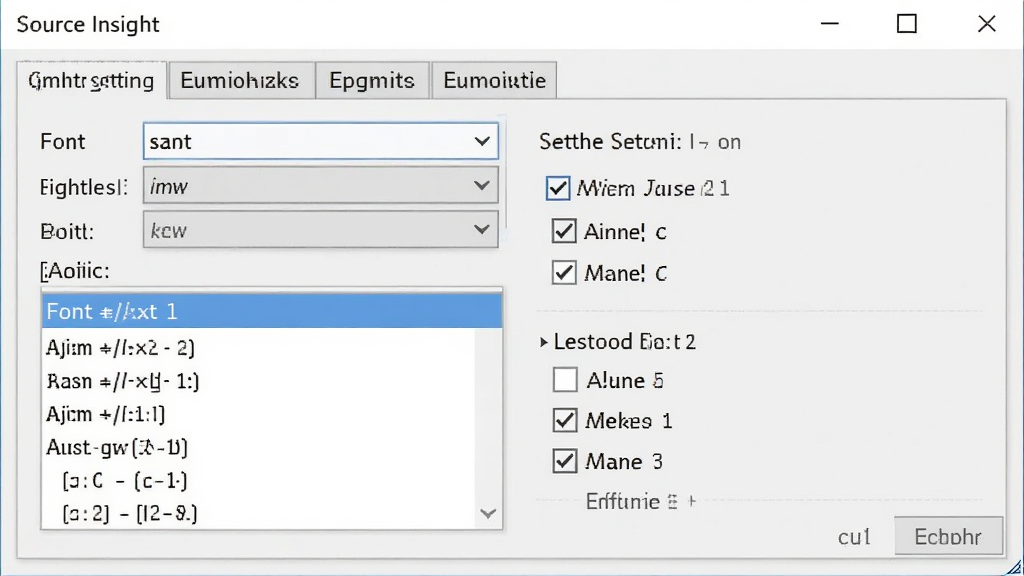The width and height of the screenshot is (1024, 576).
Task: Toggle the Miem Jaise 2 1 checkbox
Action: 558,188
